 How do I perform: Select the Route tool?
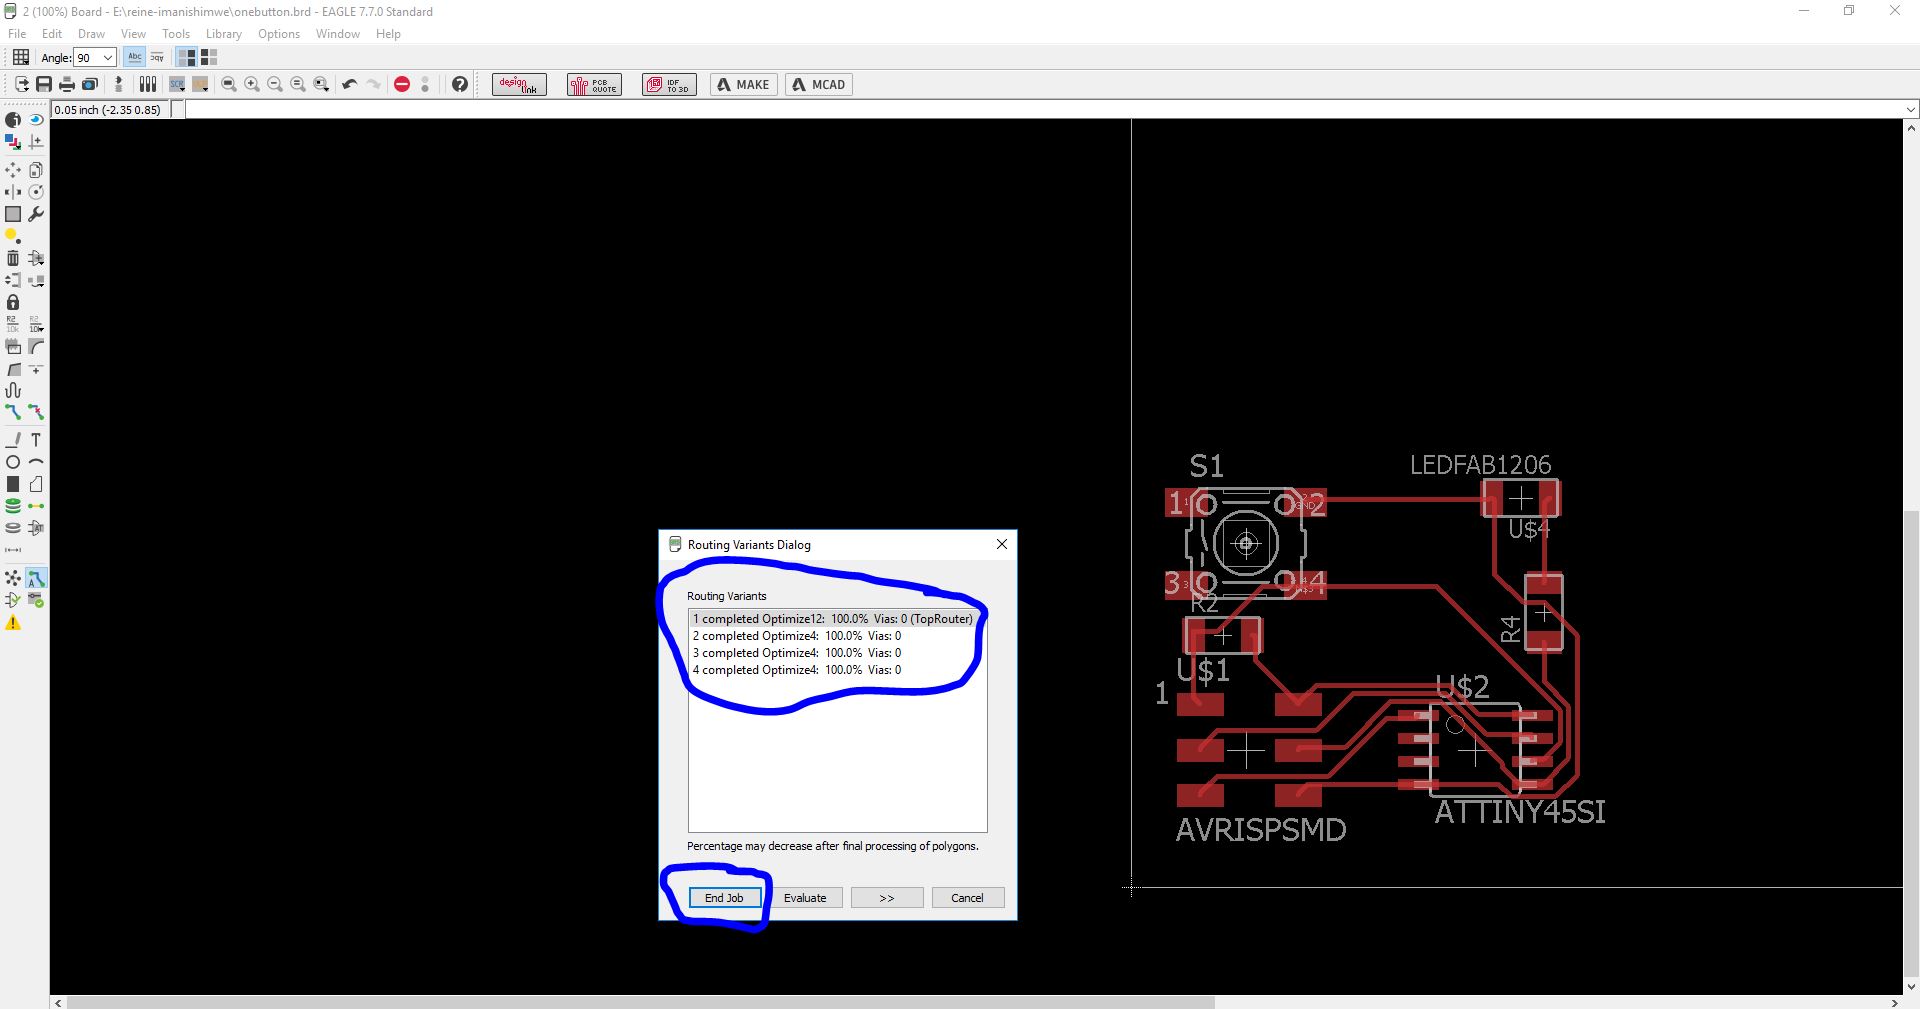[x=13, y=412]
